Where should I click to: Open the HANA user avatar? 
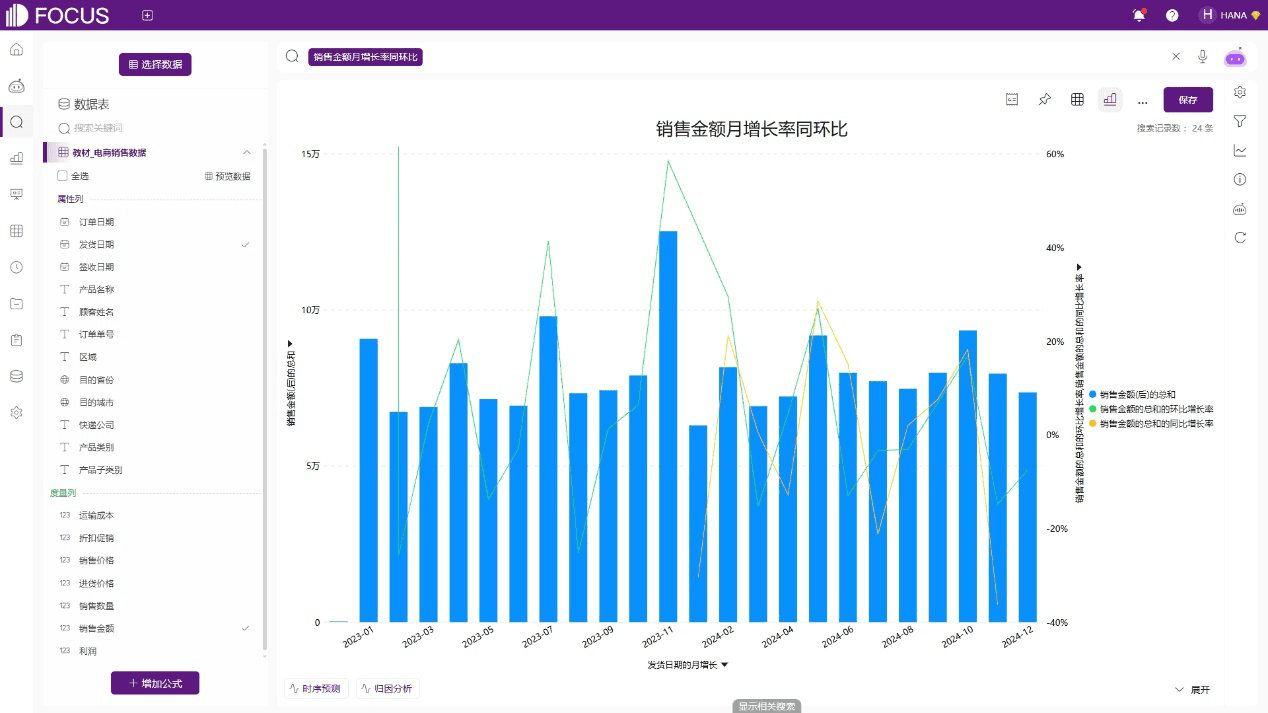1207,15
